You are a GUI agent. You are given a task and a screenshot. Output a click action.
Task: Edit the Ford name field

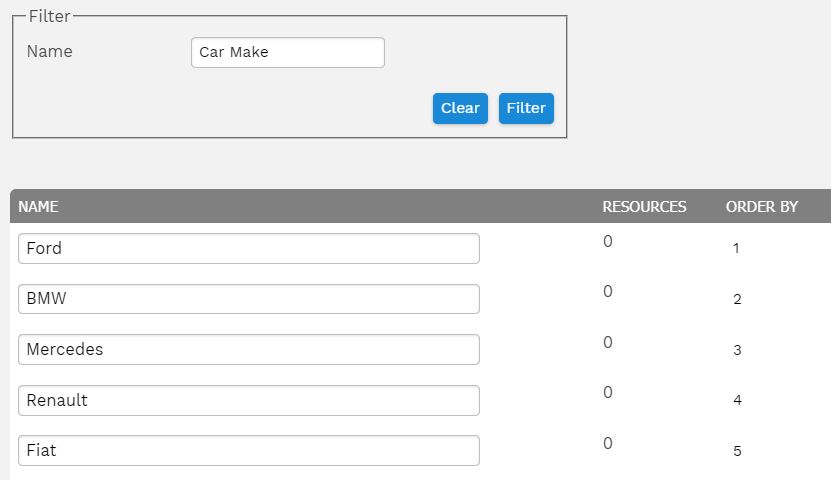(x=249, y=248)
